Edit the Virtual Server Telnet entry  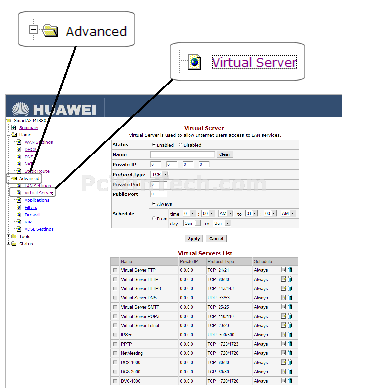(x=283, y=325)
